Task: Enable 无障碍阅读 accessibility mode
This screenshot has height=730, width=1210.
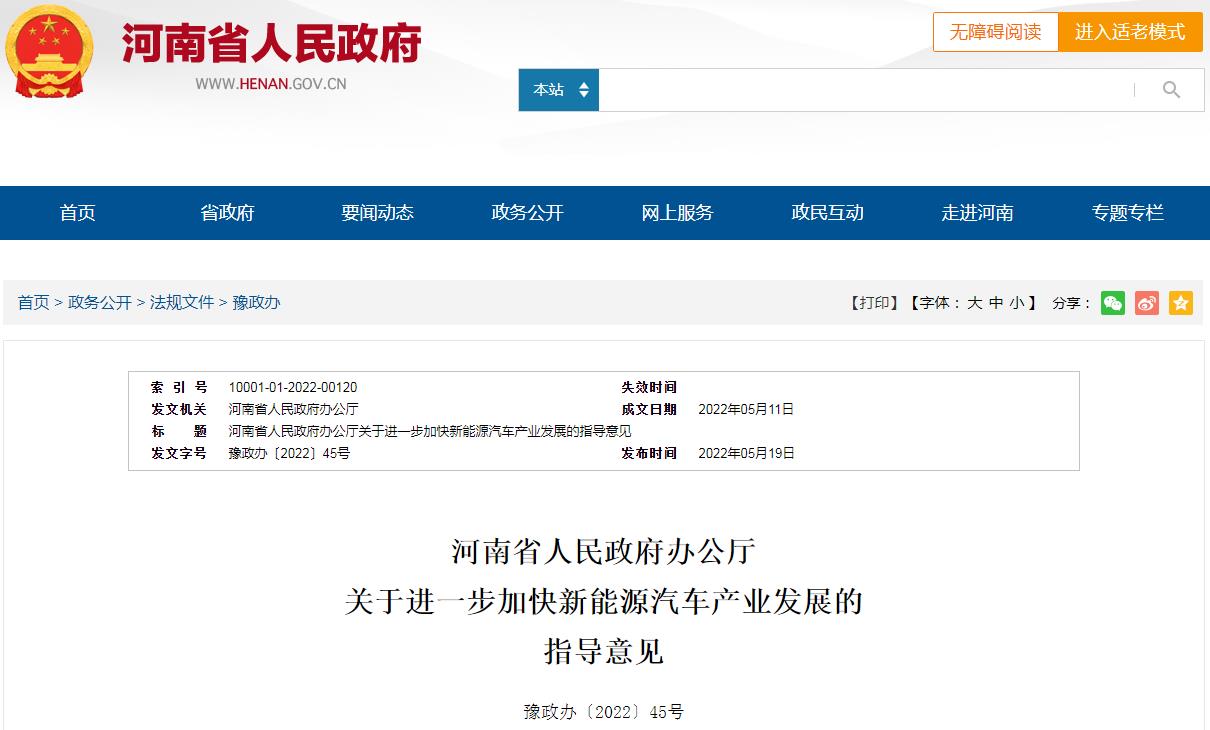Action: [x=995, y=32]
